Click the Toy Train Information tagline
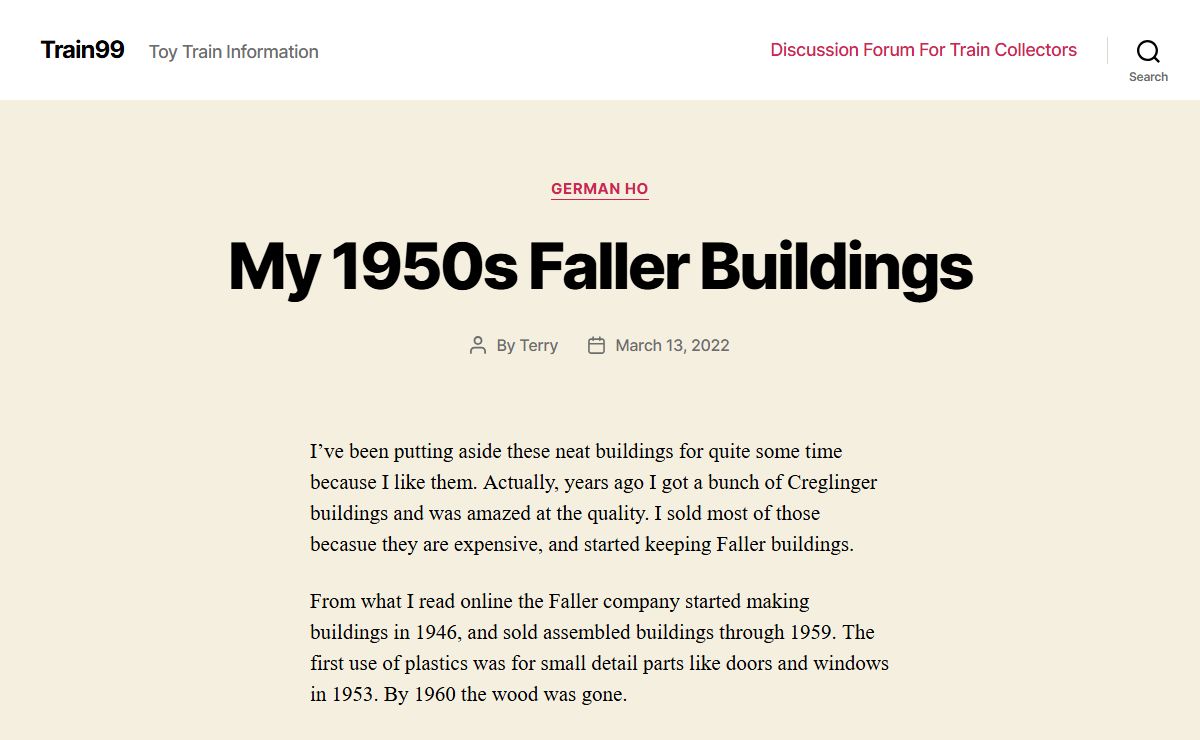The width and height of the screenshot is (1200, 740). 234,52
